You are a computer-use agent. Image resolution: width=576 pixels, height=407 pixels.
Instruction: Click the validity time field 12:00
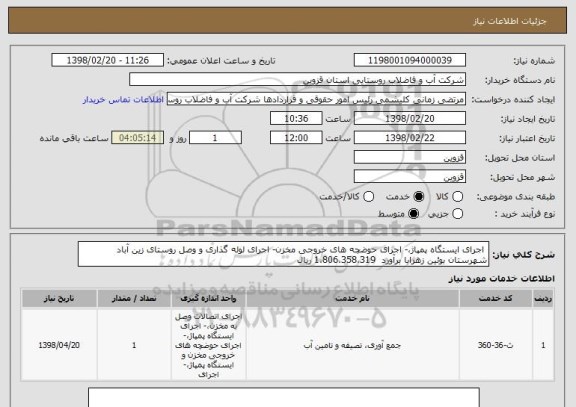(x=296, y=138)
